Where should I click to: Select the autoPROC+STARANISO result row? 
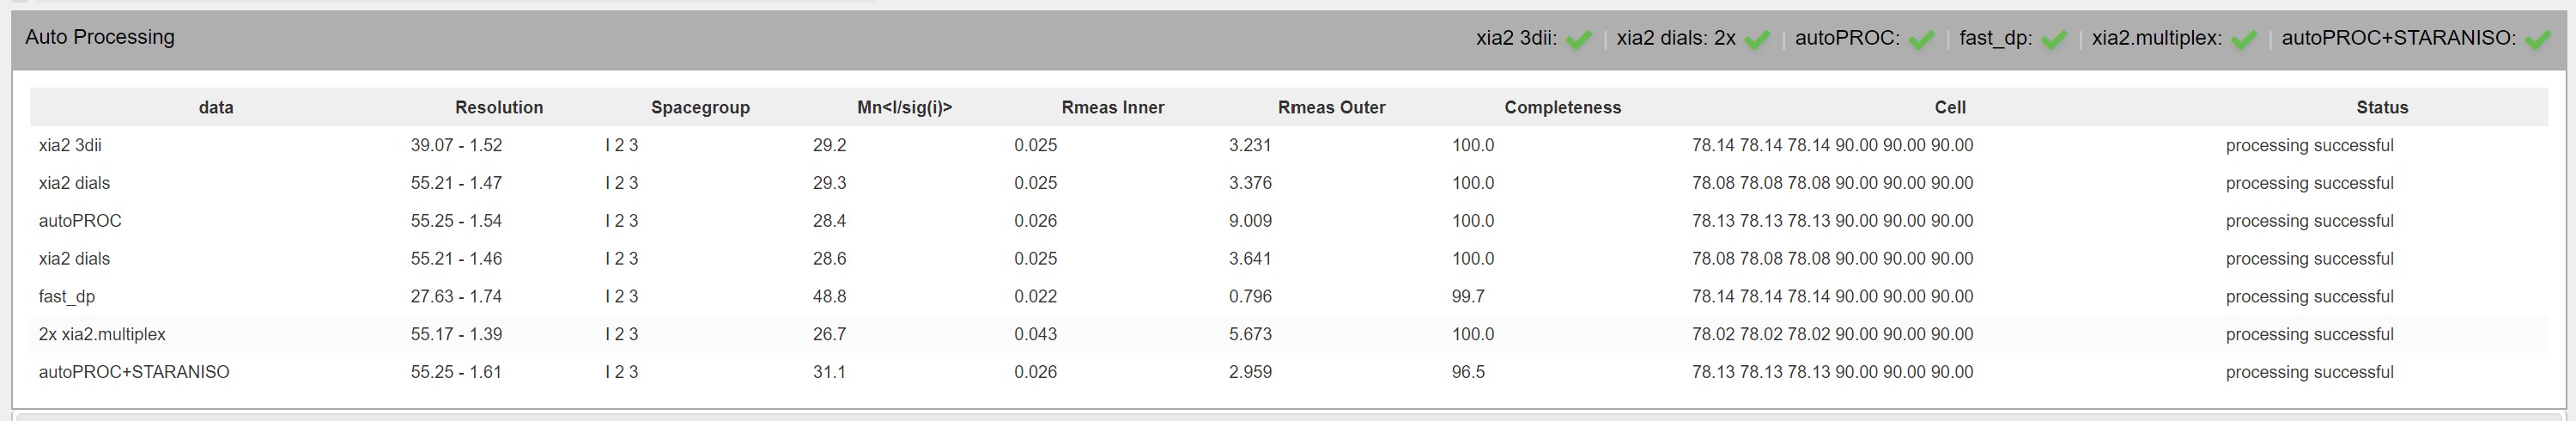pyautogui.click(x=1288, y=372)
